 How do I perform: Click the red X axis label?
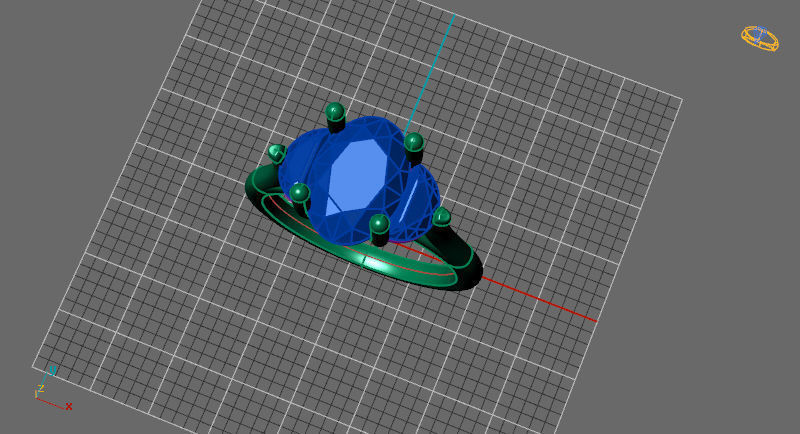[x=68, y=406]
